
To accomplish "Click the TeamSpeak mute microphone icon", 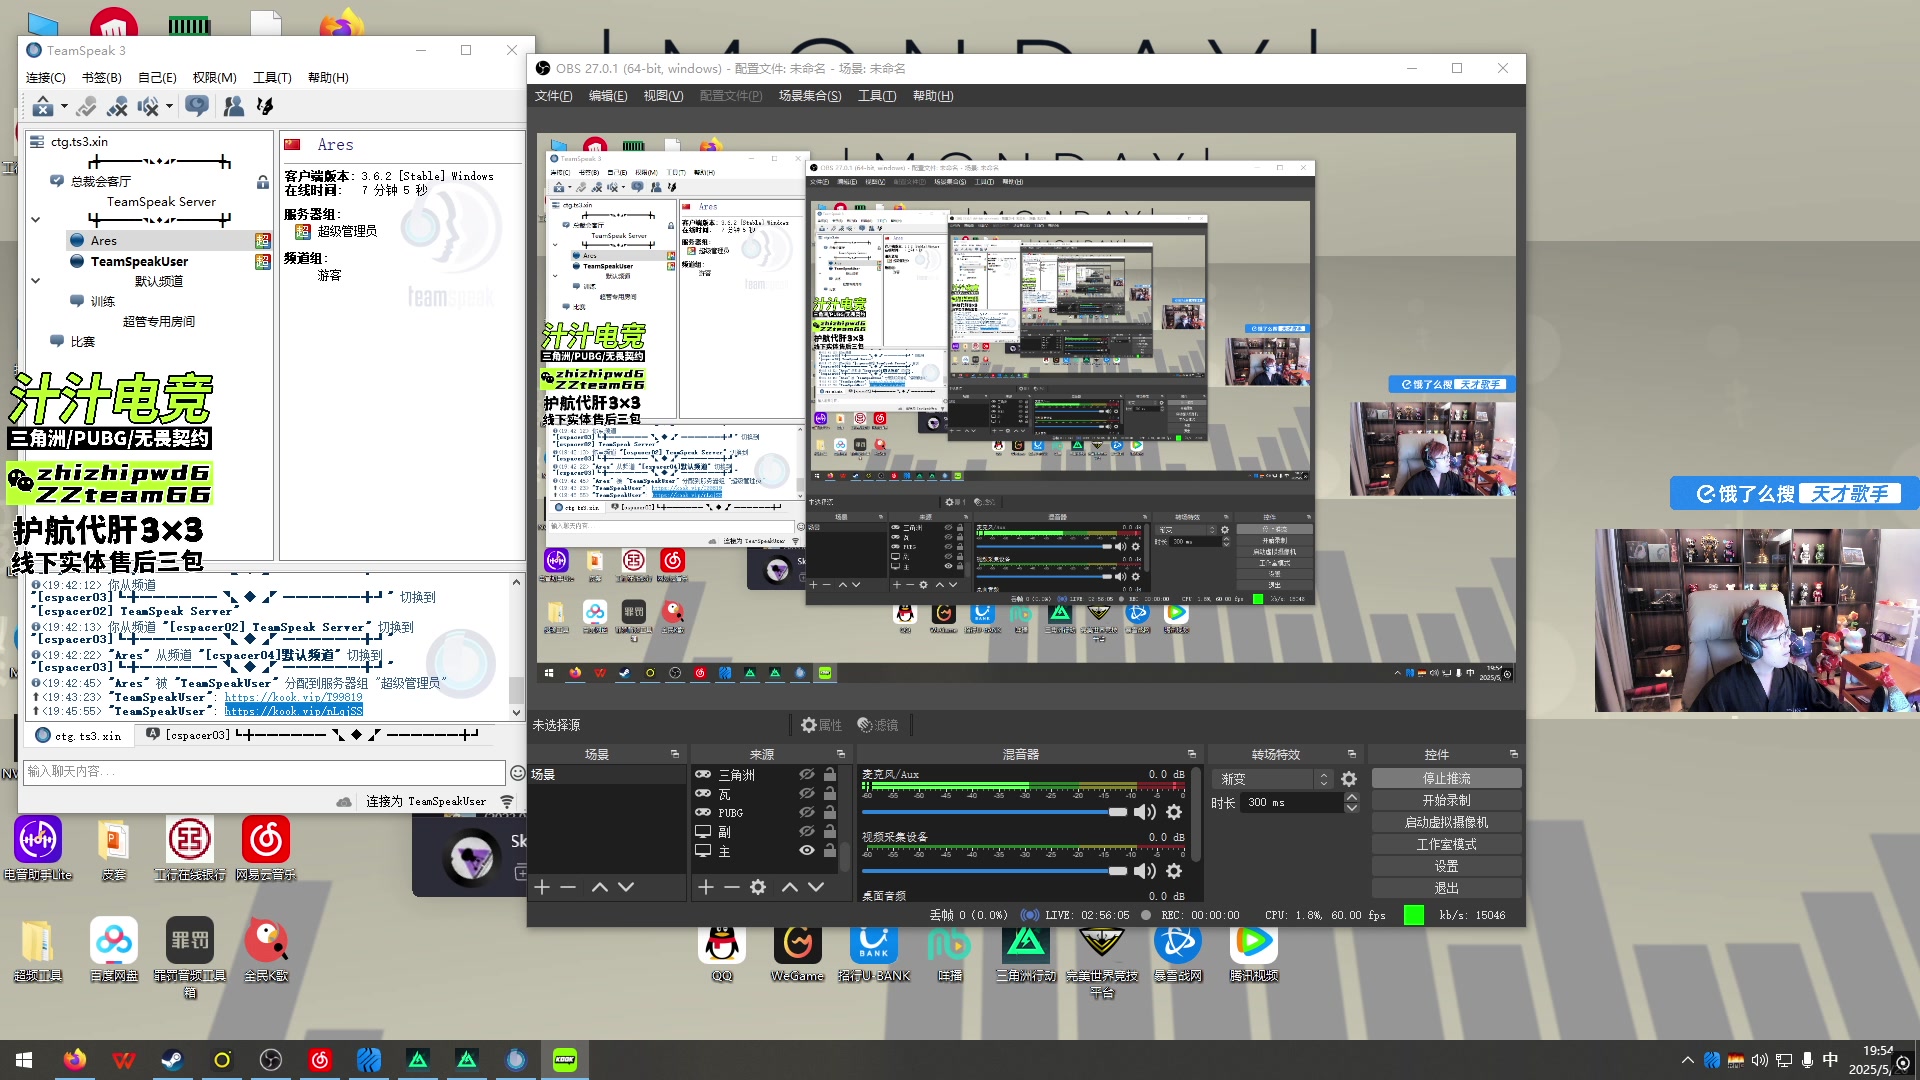I will [x=117, y=106].
